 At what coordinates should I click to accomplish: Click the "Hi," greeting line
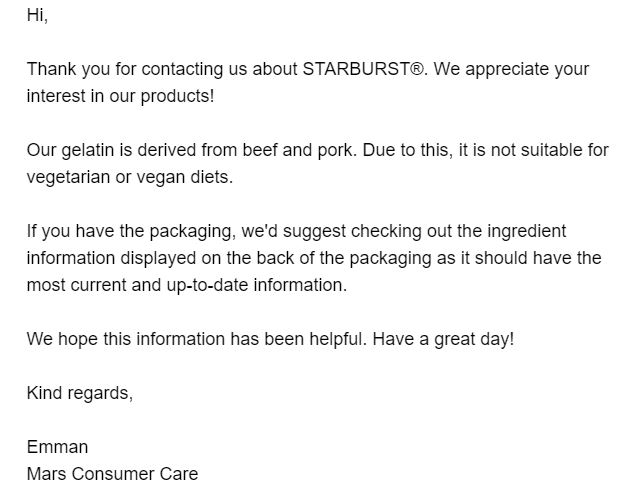[x=37, y=15]
